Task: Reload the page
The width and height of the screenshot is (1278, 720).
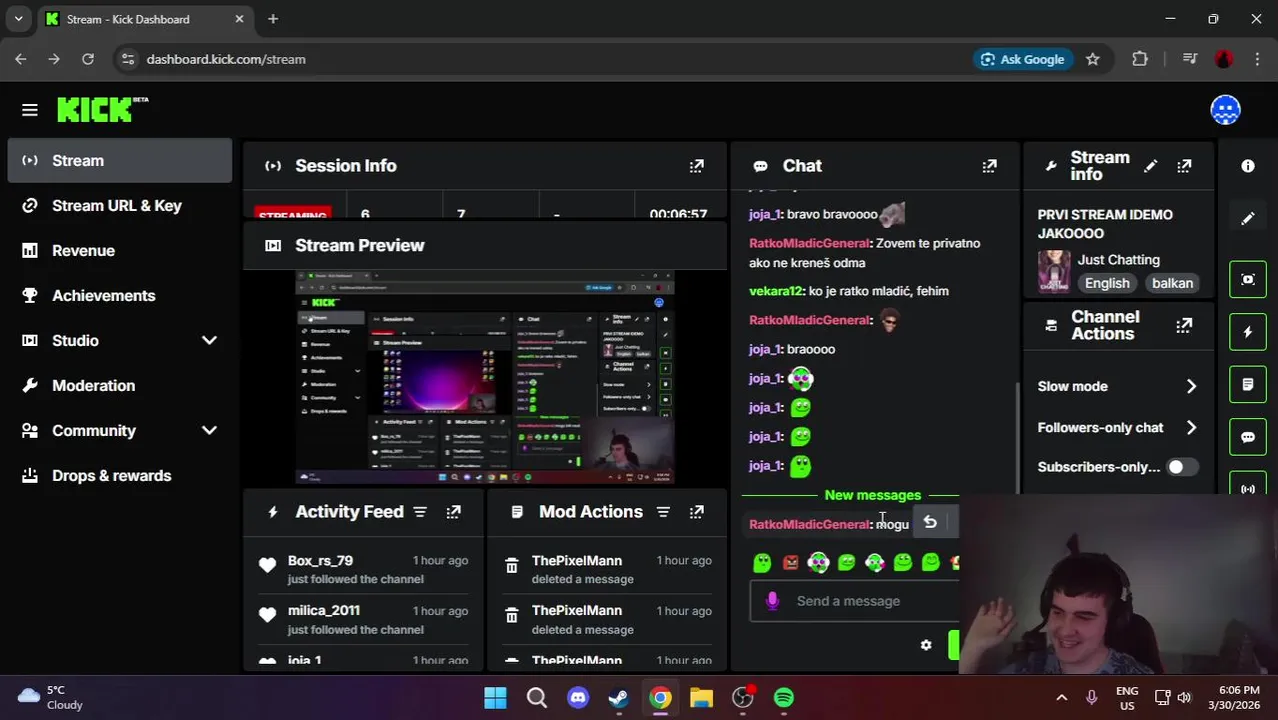Action: click(88, 59)
